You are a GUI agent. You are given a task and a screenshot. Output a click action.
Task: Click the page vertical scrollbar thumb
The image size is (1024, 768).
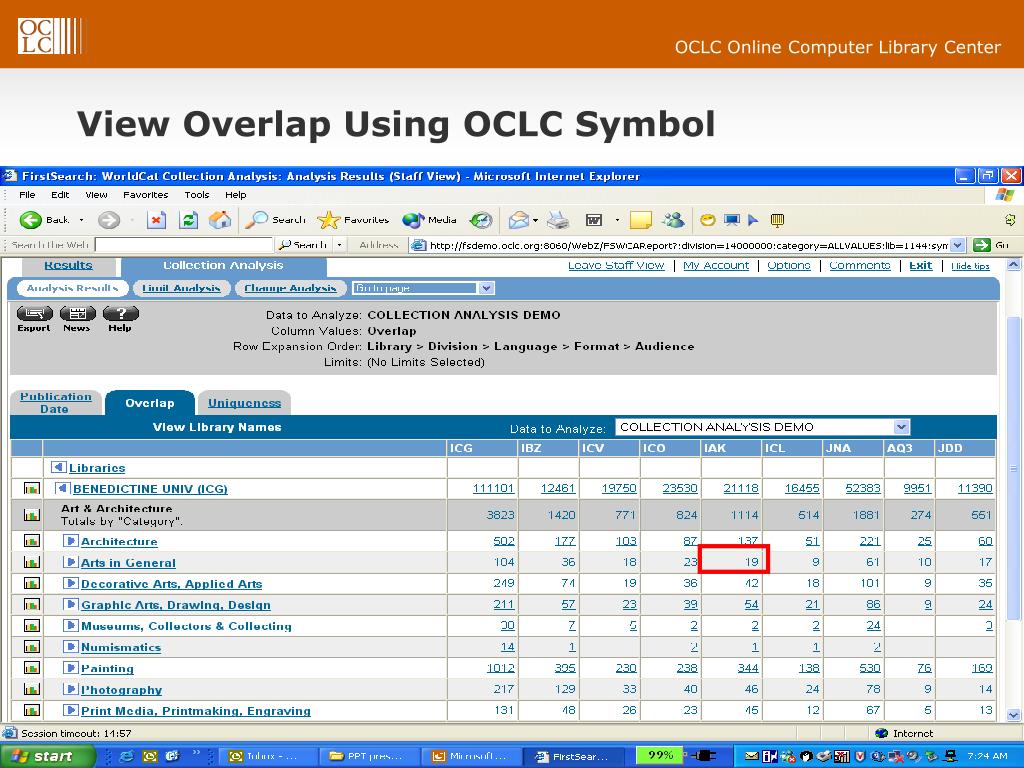coord(1013,467)
